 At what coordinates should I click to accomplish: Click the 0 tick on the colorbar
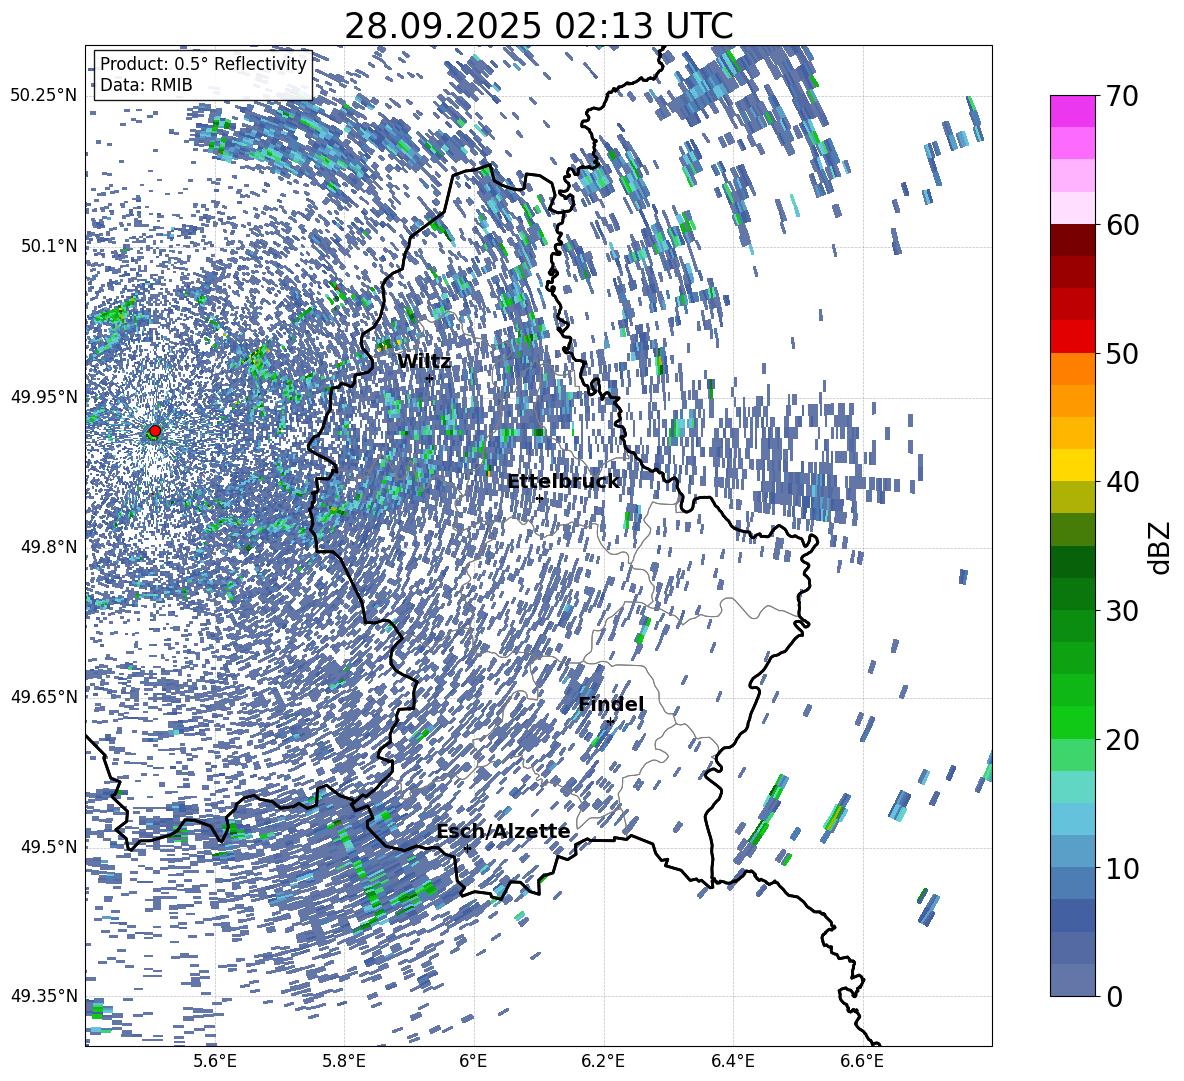click(1114, 996)
